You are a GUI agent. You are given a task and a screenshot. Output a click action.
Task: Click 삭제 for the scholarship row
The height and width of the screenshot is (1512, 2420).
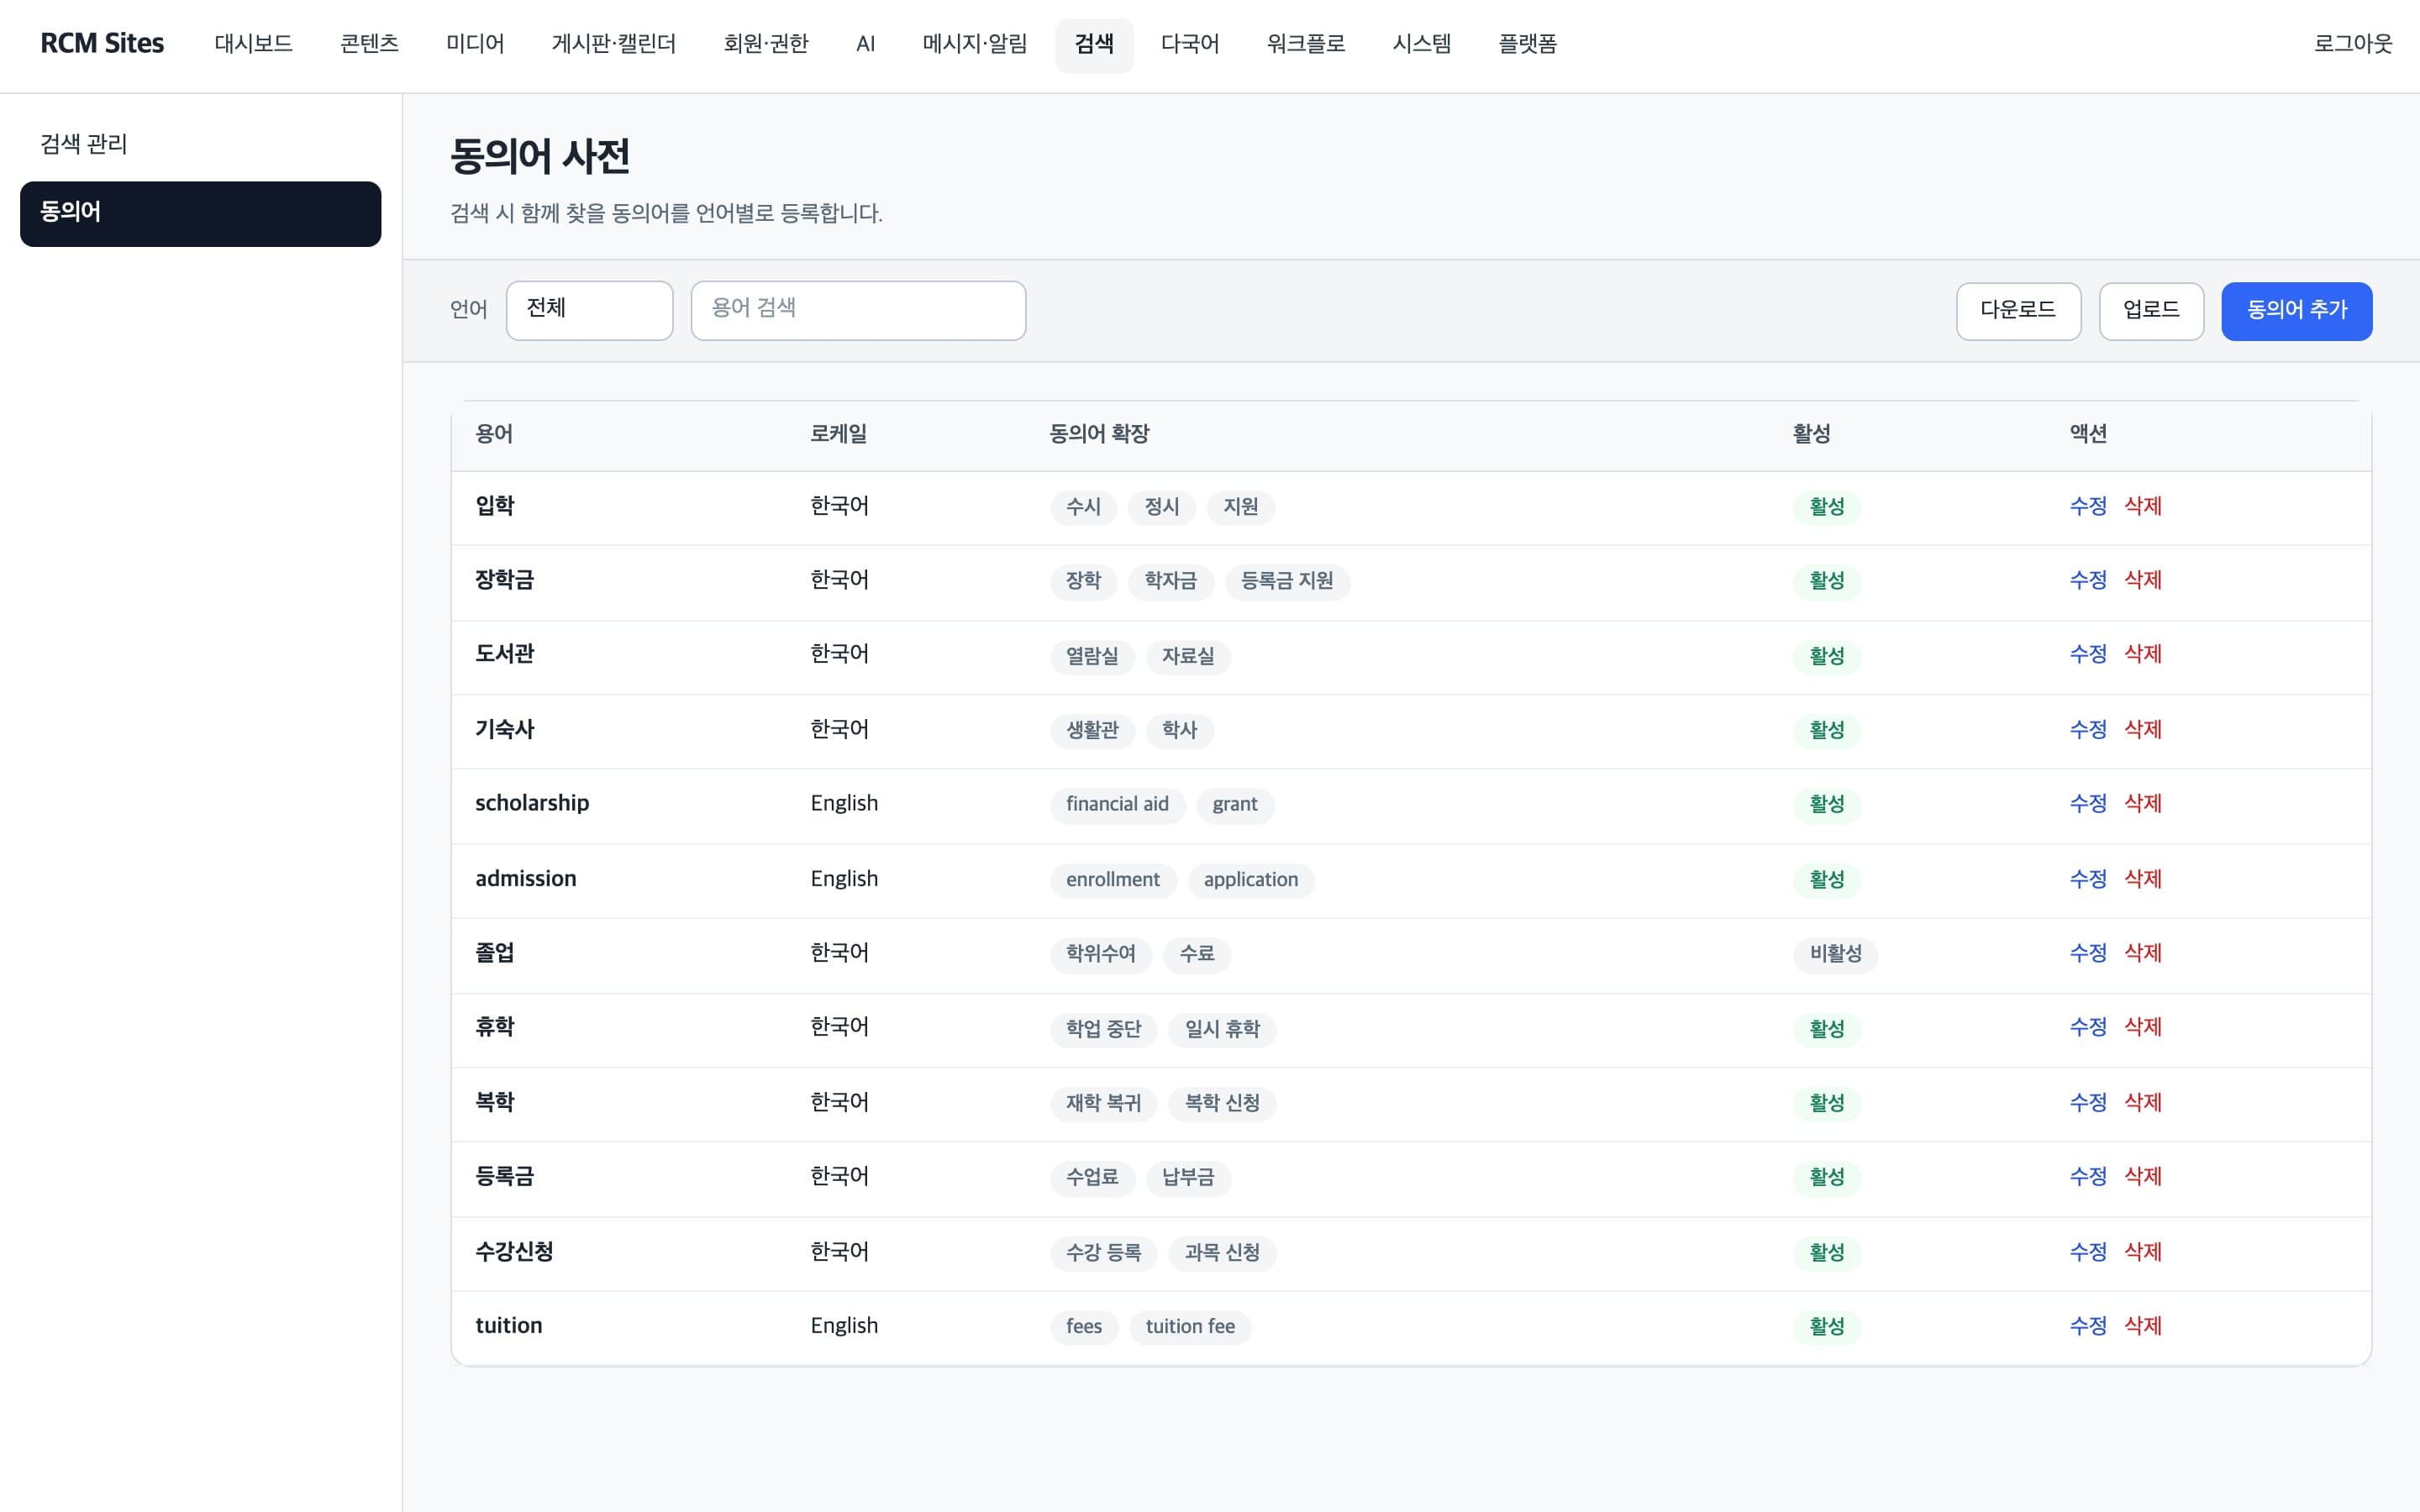2142,803
